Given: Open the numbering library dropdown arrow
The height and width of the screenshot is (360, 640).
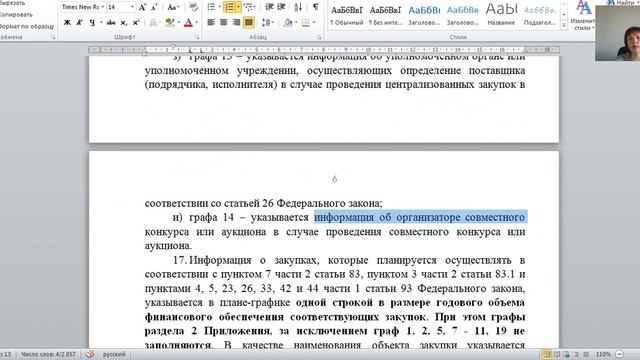Looking at the screenshot, I should [238, 7].
